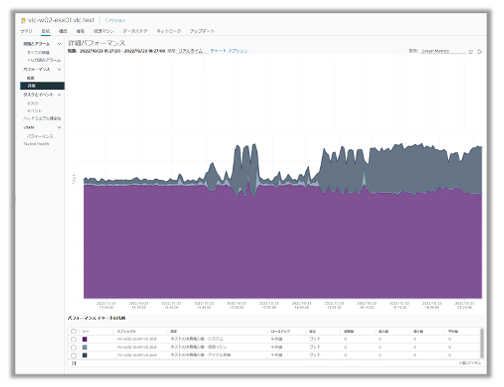Image resolution: width=504 pixels, height=387 pixels.
Task: Refresh the performance chart
Action: (x=479, y=52)
